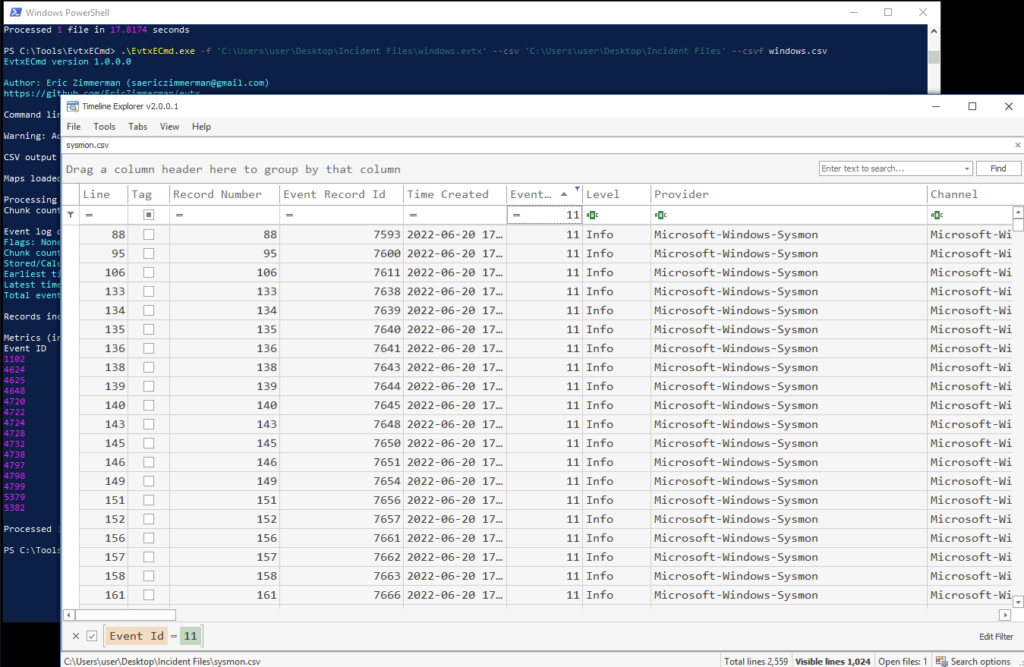This screenshot has width=1024, height=667.
Task: Open Provider column filter operator icon
Action: (660, 215)
